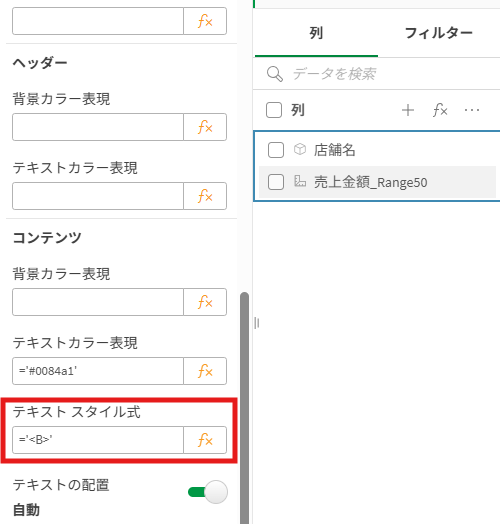Click the text style expression input field
Screen dimensions: 500x524
pyautogui.click(x=98, y=440)
